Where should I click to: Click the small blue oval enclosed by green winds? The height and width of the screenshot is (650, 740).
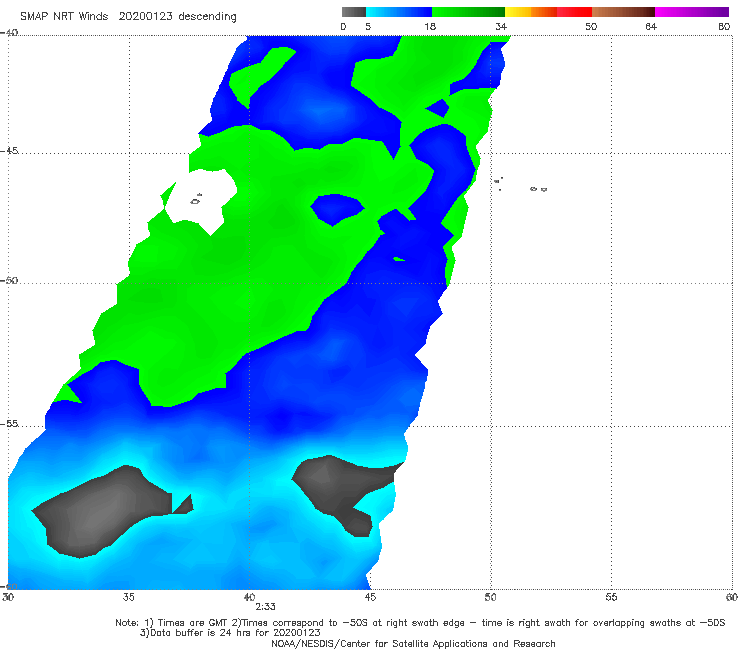337,209
